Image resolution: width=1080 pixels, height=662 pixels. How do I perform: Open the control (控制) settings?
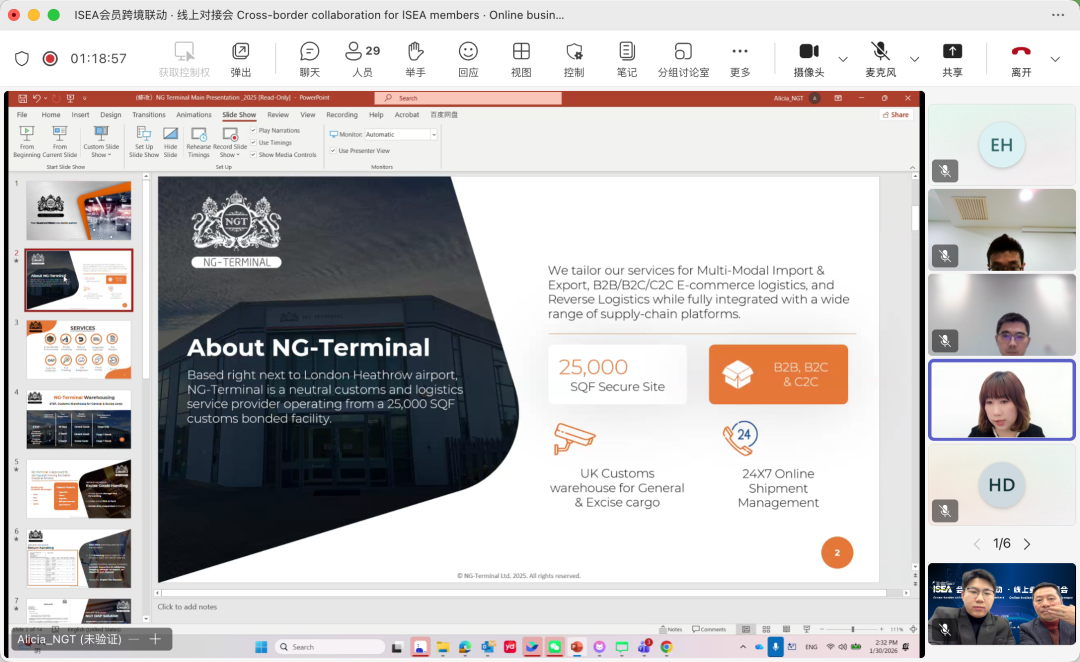click(x=574, y=59)
